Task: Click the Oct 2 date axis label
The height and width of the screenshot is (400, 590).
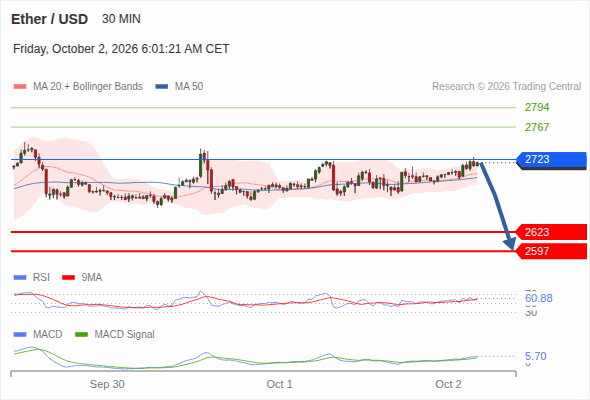Action: [x=448, y=384]
